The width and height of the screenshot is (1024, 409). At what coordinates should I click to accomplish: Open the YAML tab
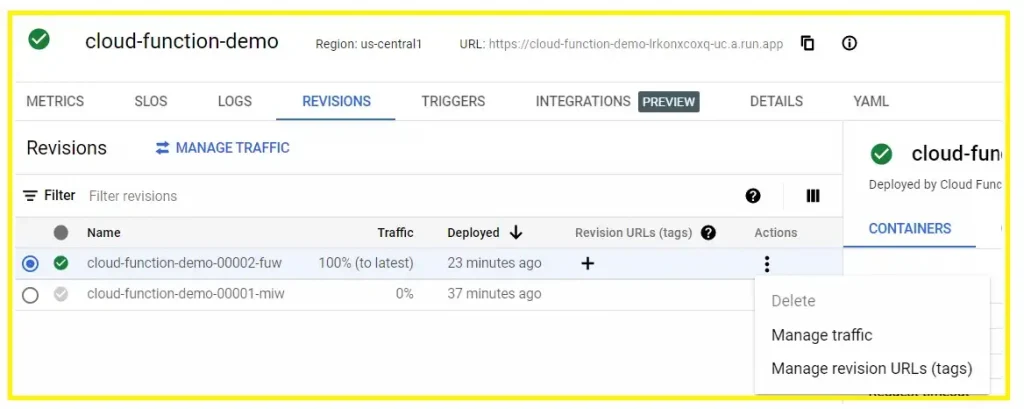coord(871,101)
